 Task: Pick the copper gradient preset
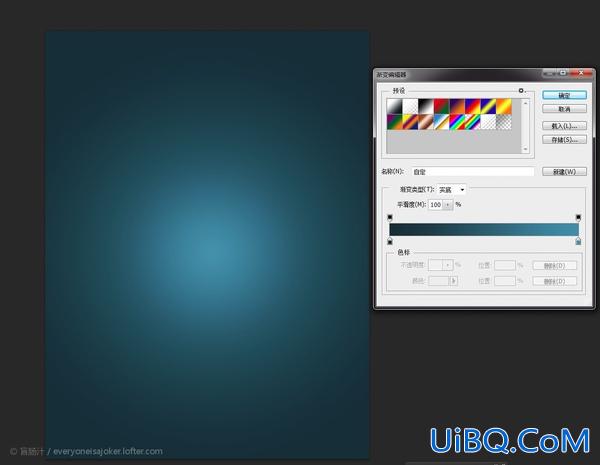pyautogui.click(x=426, y=122)
